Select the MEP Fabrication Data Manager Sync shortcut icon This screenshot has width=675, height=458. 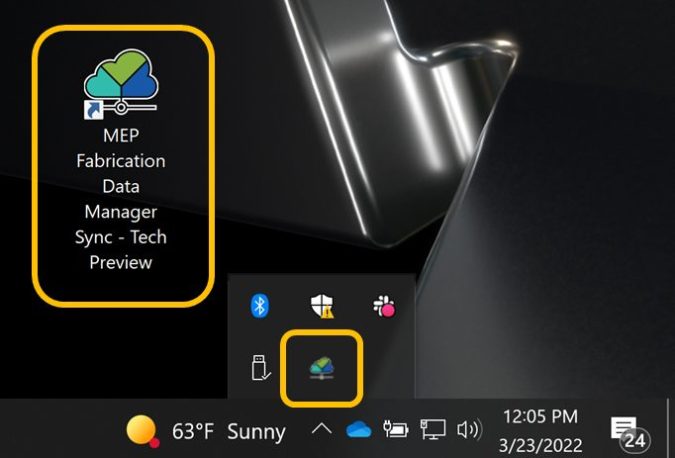pyautogui.click(x=121, y=84)
